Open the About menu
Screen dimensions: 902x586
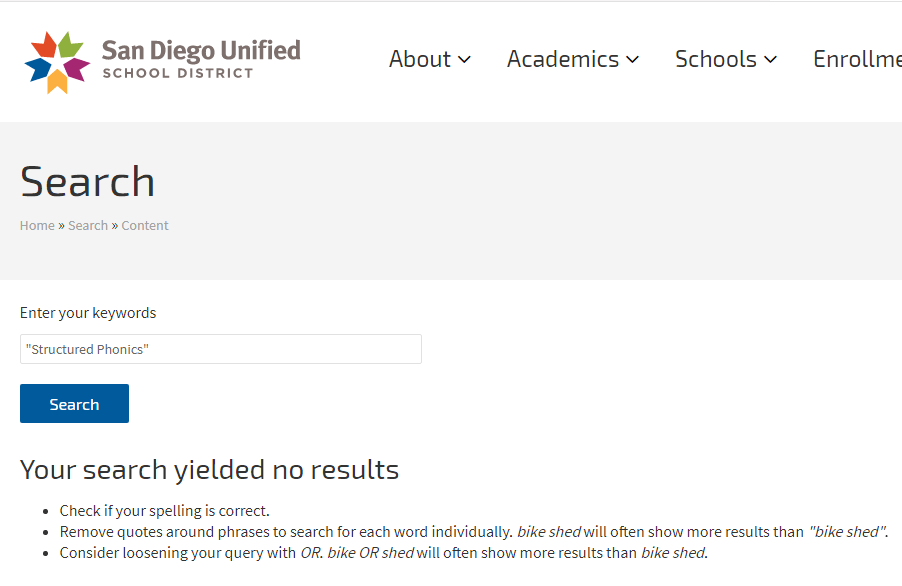tap(419, 59)
